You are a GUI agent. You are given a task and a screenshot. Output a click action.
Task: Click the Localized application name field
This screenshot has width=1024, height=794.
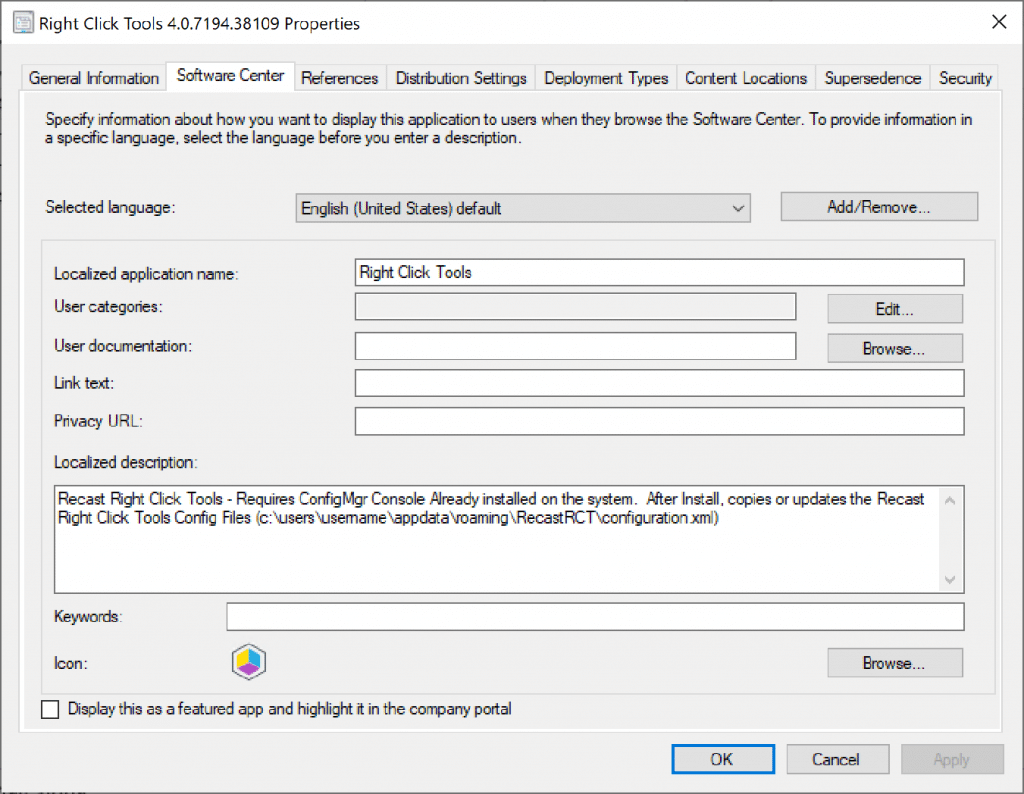[x=659, y=272]
